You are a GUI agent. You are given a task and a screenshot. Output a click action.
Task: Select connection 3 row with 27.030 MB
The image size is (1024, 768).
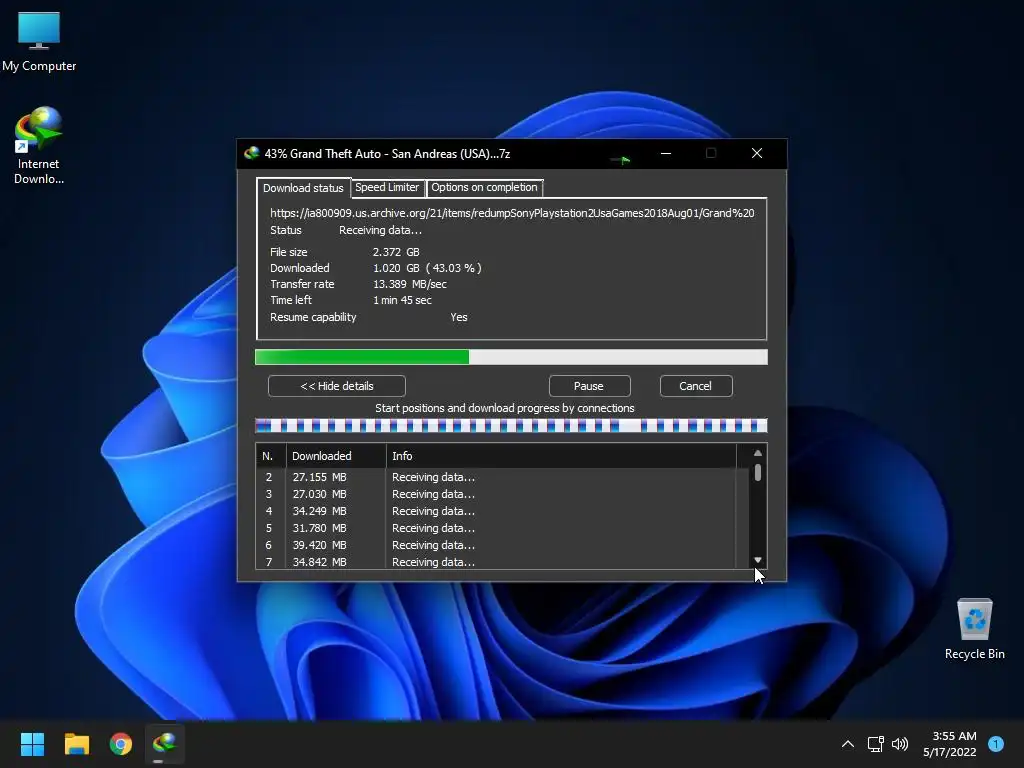point(502,494)
